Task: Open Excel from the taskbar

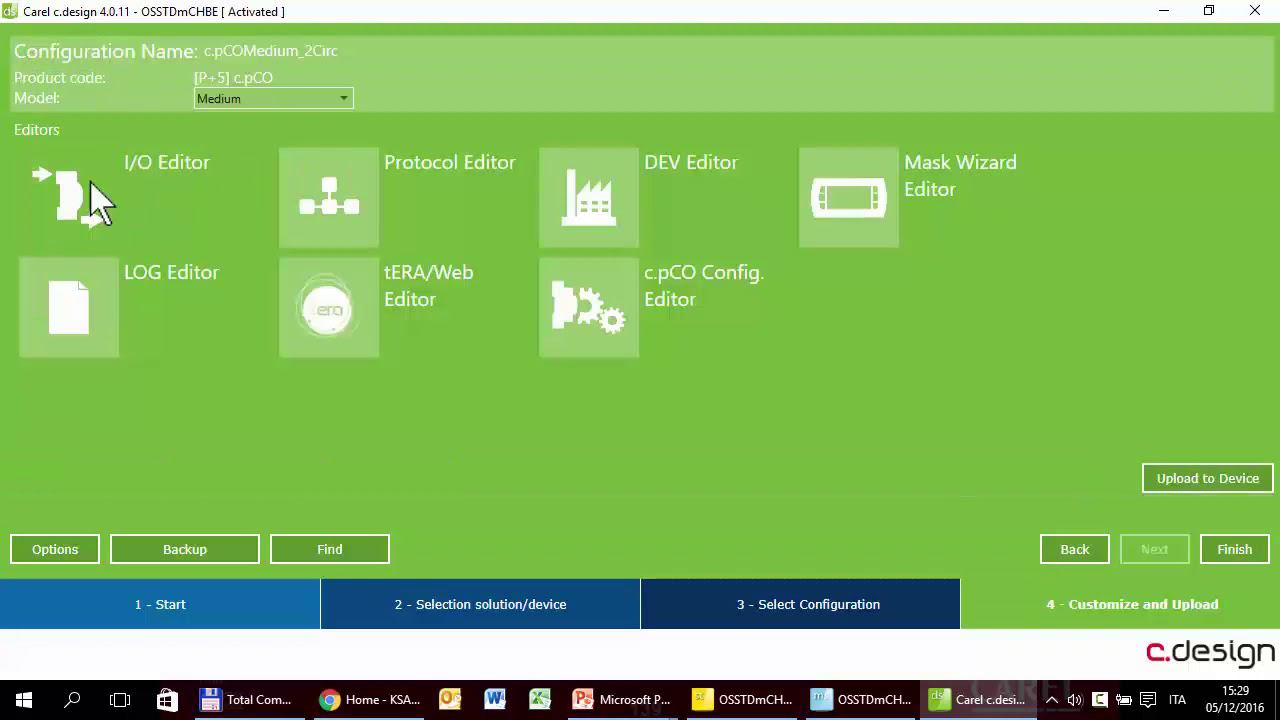Action: (540, 700)
